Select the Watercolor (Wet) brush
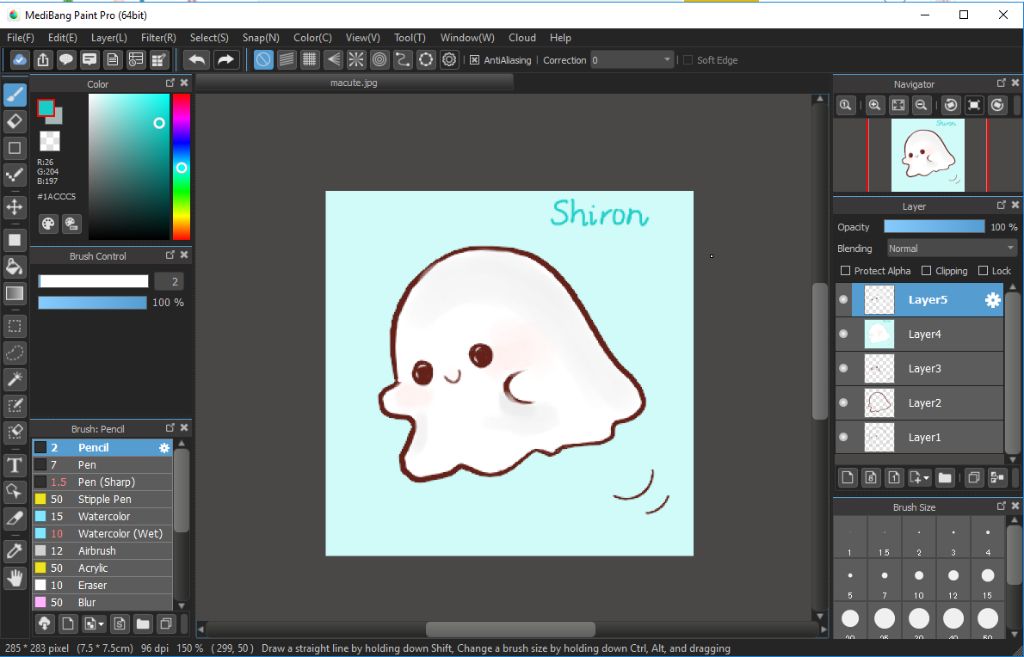Screen dimensions: 1024x657 (103, 534)
